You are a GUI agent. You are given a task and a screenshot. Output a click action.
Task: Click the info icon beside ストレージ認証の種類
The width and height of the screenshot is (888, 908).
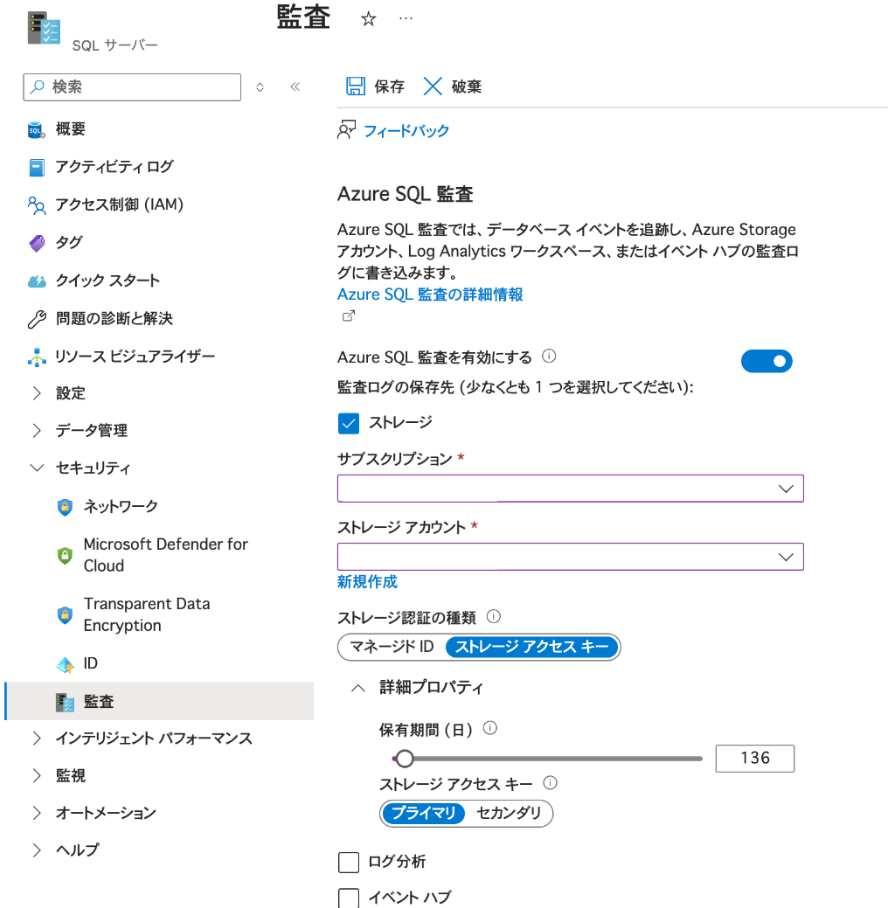(493, 617)
